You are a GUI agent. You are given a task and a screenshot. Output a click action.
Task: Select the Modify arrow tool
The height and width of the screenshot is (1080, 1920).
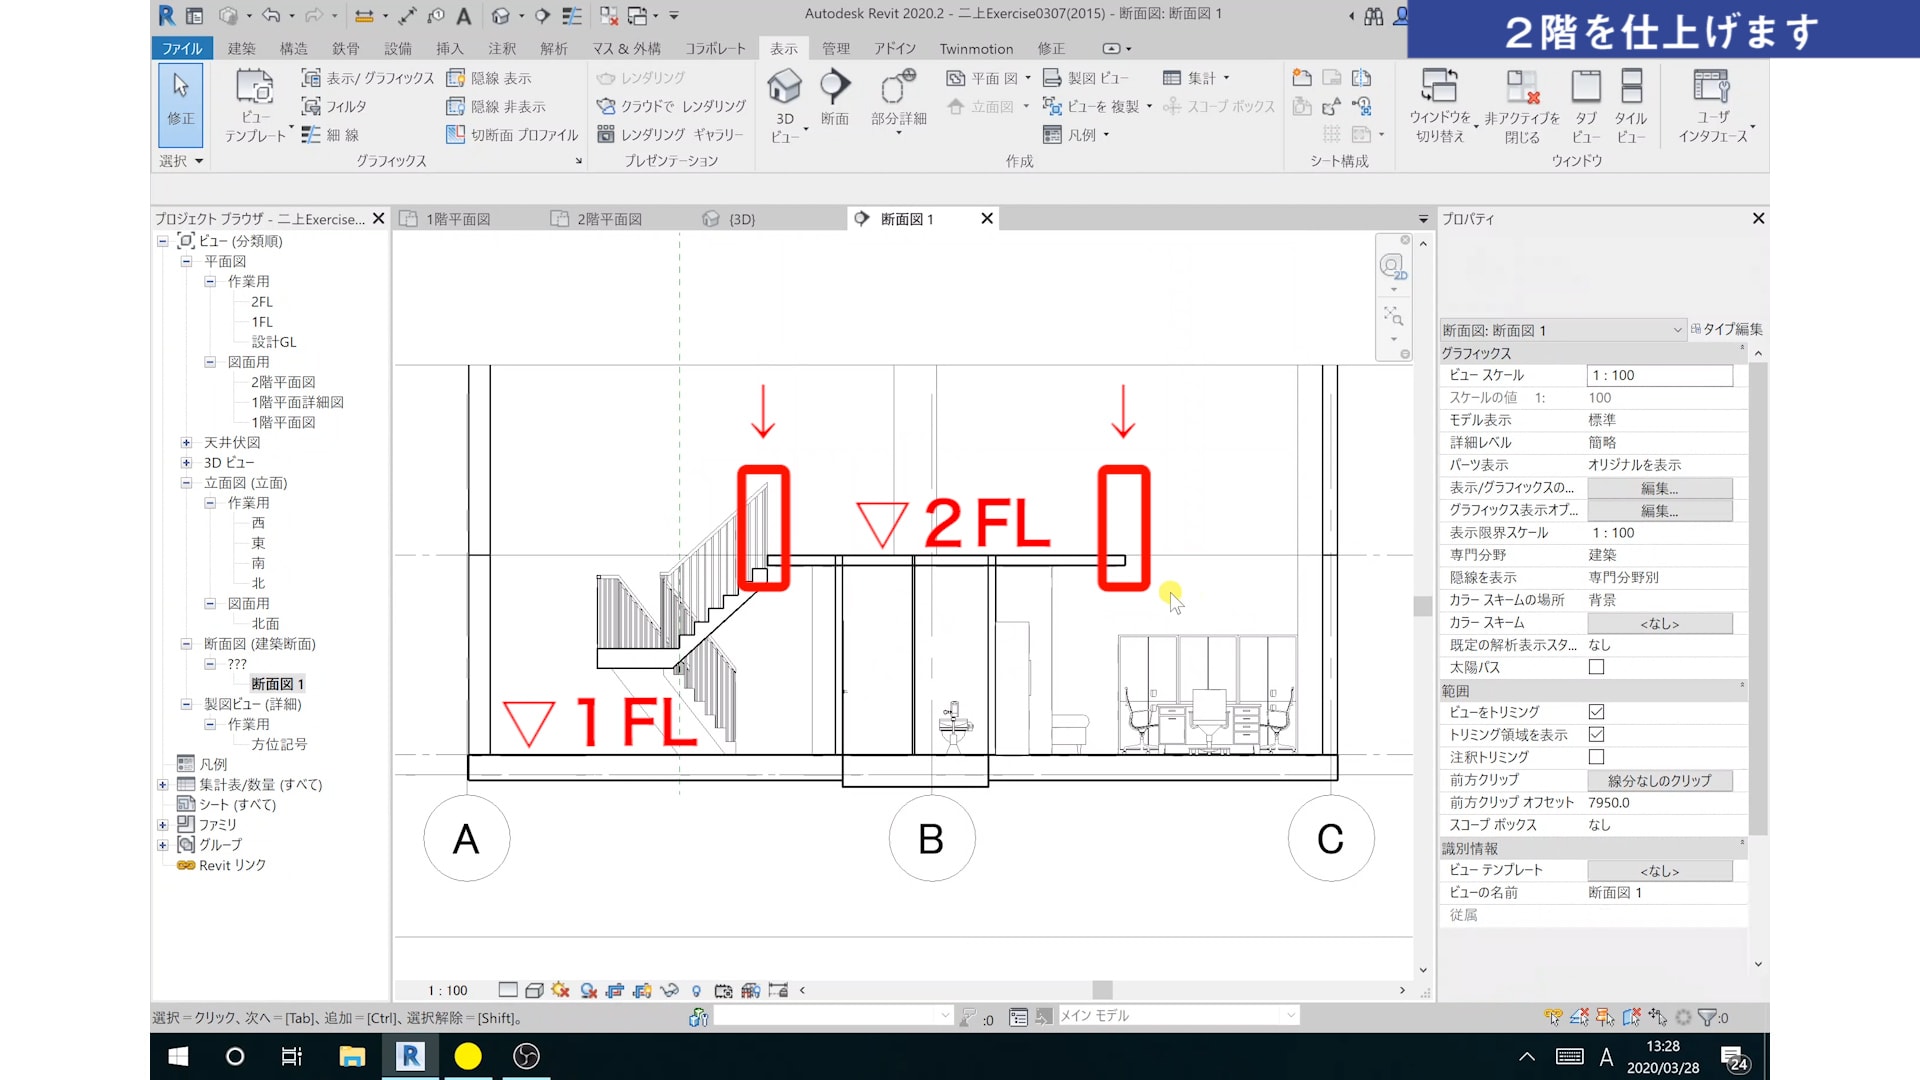[180, 86]
